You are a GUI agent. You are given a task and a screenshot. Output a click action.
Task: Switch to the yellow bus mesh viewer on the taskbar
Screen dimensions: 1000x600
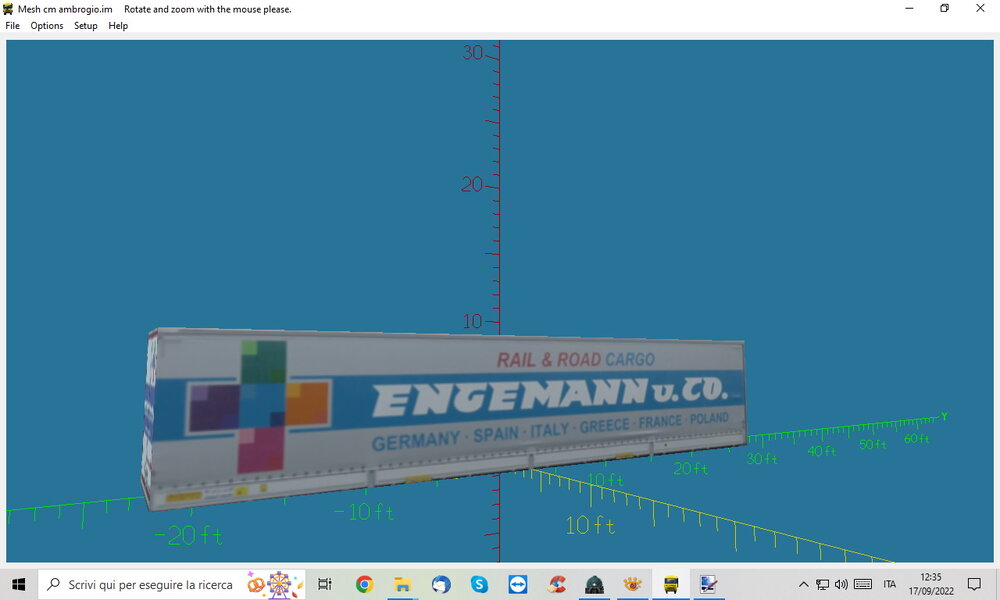point(671,584)
